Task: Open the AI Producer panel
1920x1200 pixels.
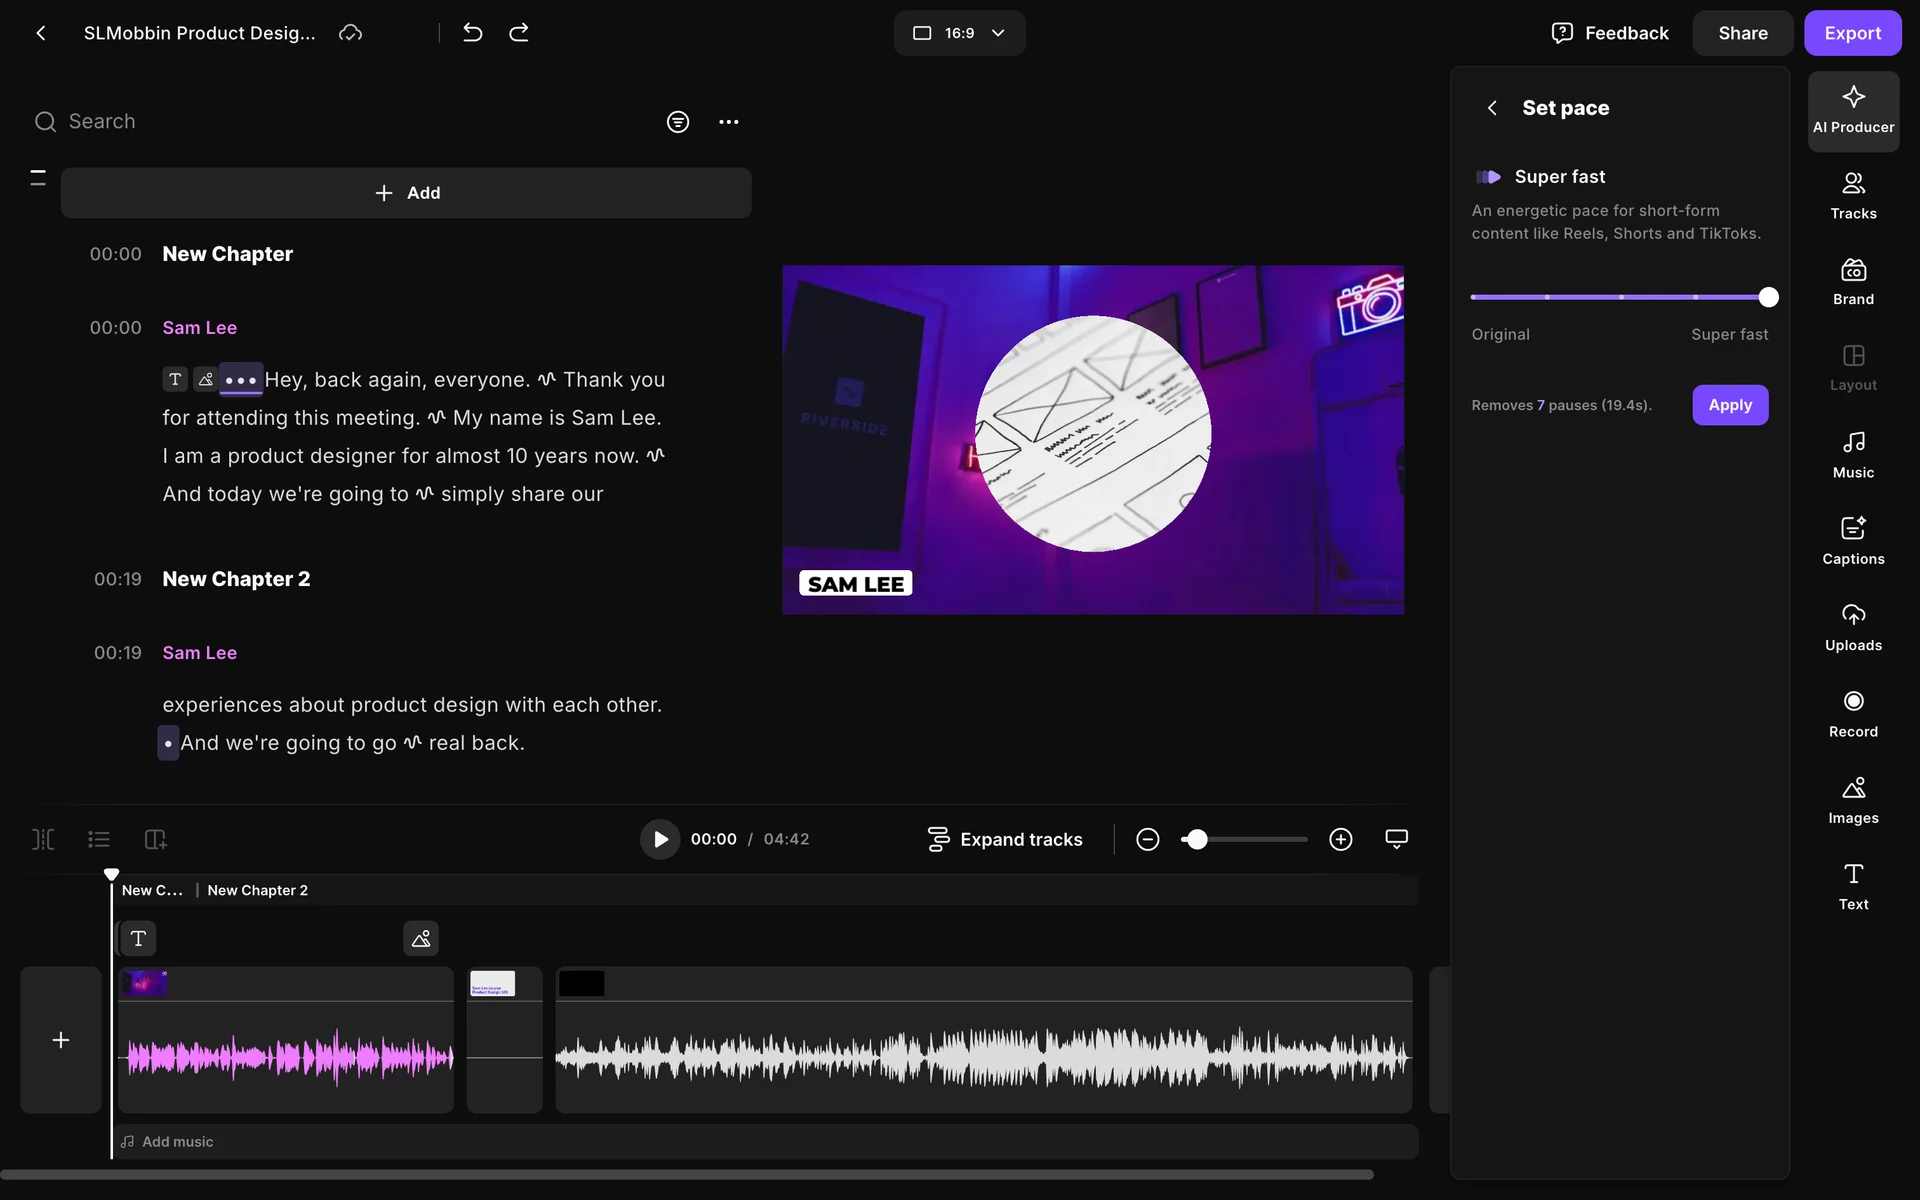Action: (1853, 110)
